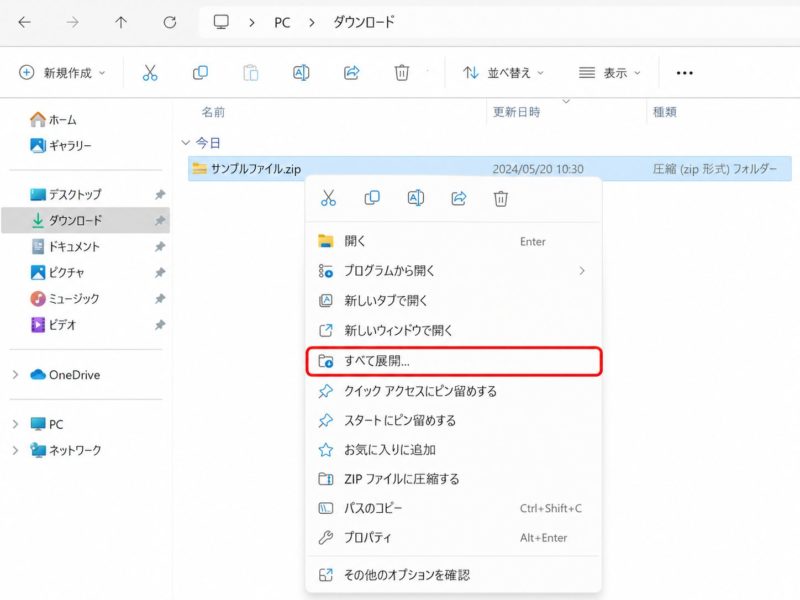The image size is (800, 600).
Task: Click the rename icon in context menu
Action: pyautogui.click(x=416, y=198)
